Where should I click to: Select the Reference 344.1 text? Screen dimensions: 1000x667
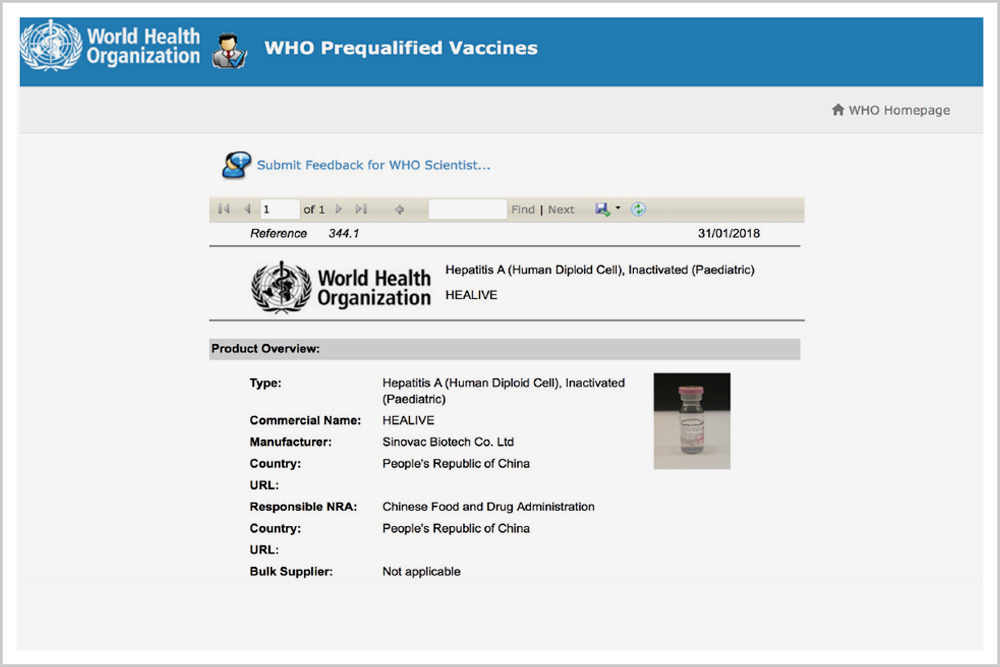[304, 233]
